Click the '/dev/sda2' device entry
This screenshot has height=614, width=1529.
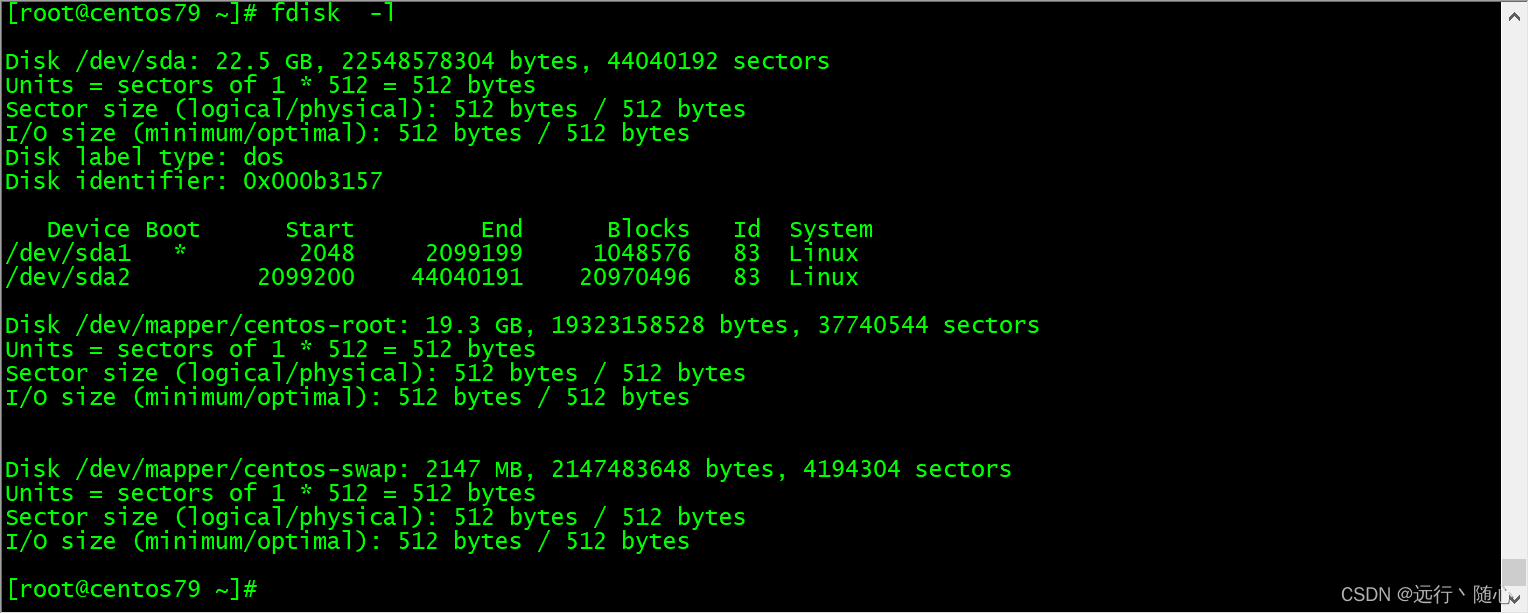68,278
